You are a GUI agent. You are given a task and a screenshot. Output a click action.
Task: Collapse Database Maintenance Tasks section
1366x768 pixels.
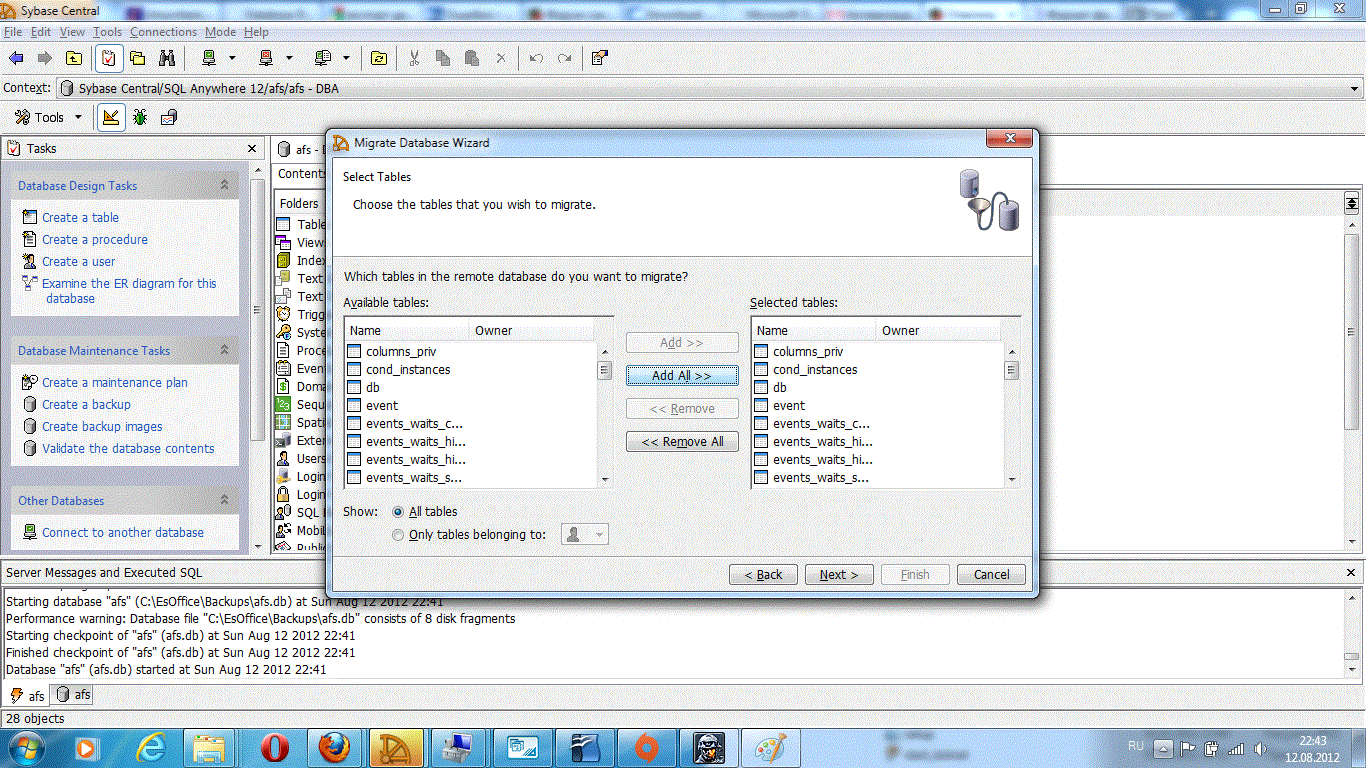224,350
